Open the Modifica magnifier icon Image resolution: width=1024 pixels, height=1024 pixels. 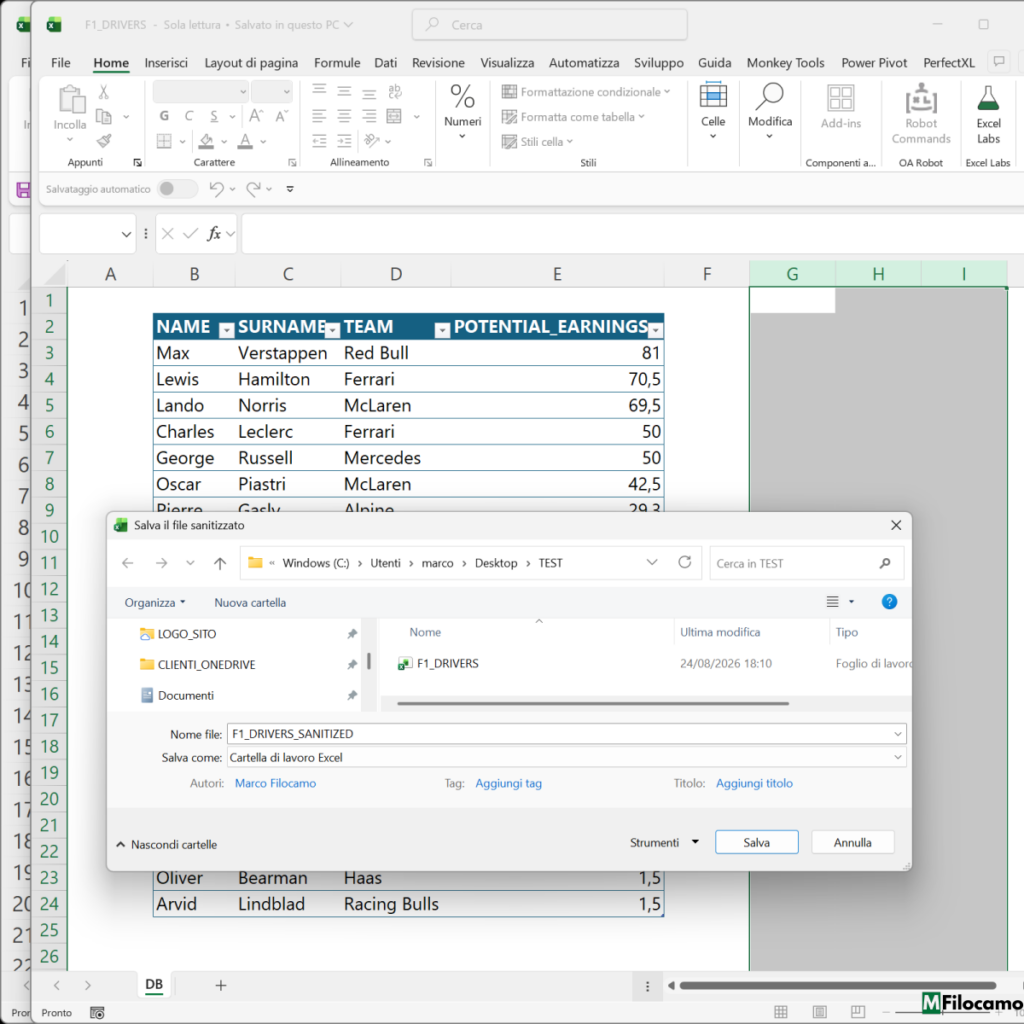pos(769,95)
